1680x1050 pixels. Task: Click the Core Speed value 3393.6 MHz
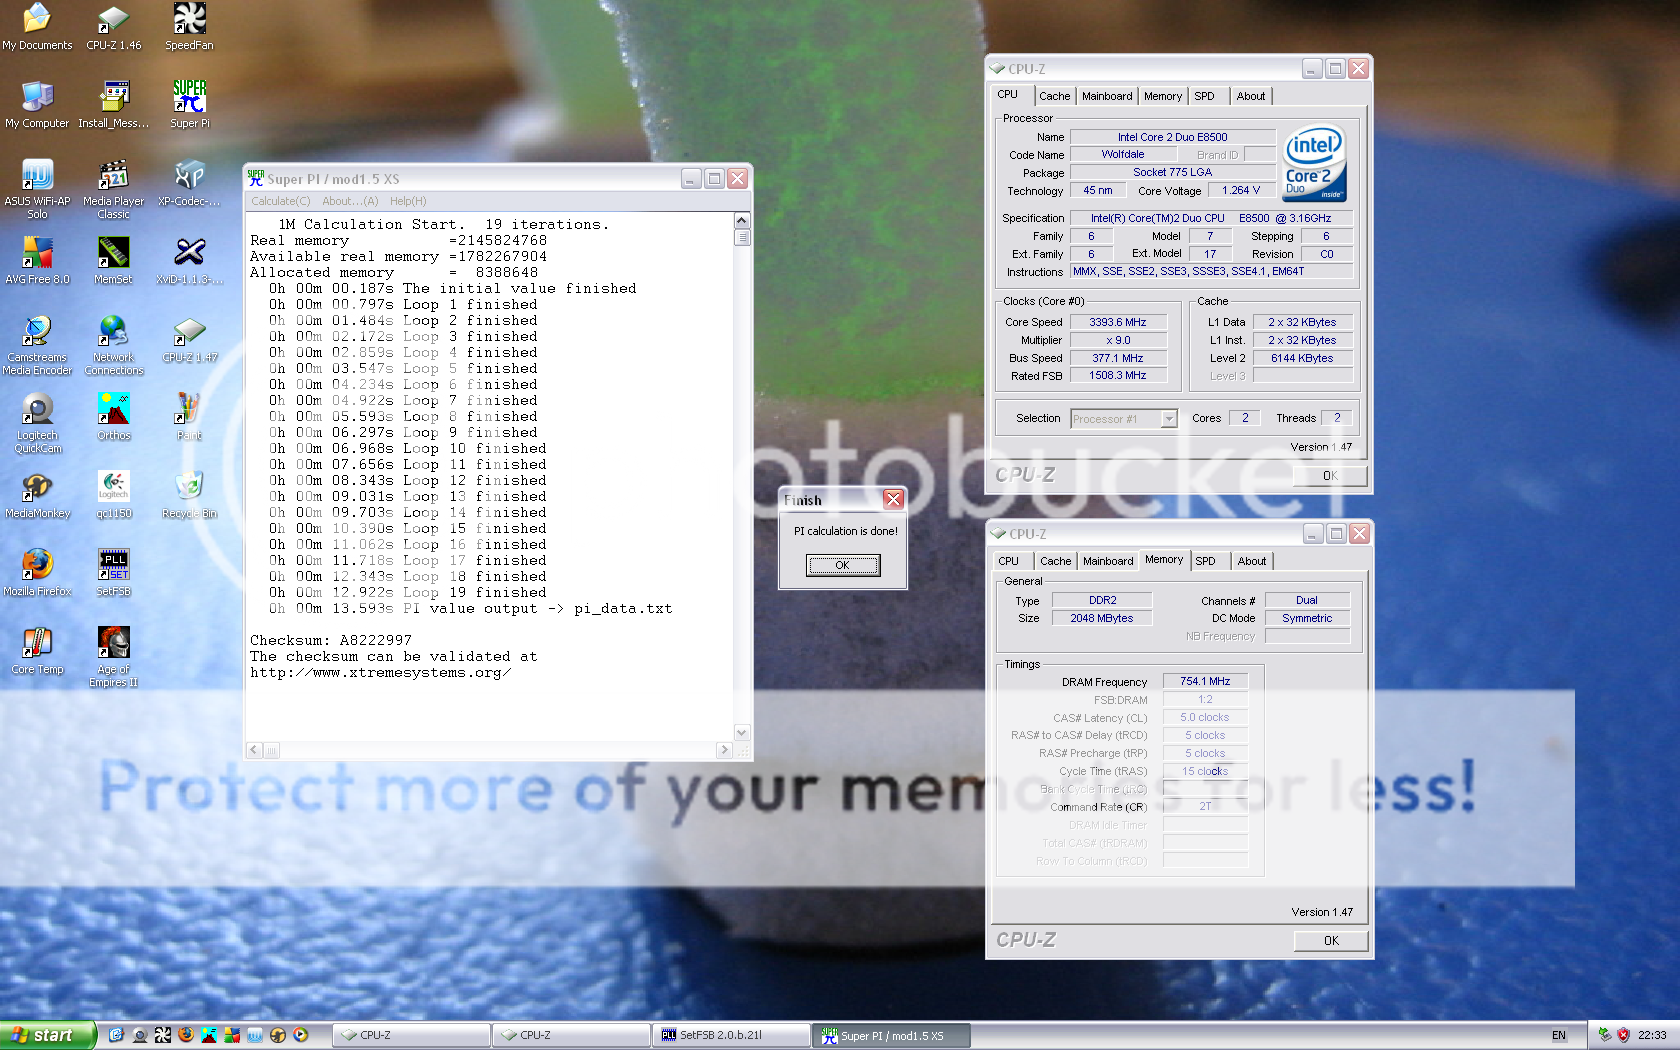click(x=1118, y=322)
